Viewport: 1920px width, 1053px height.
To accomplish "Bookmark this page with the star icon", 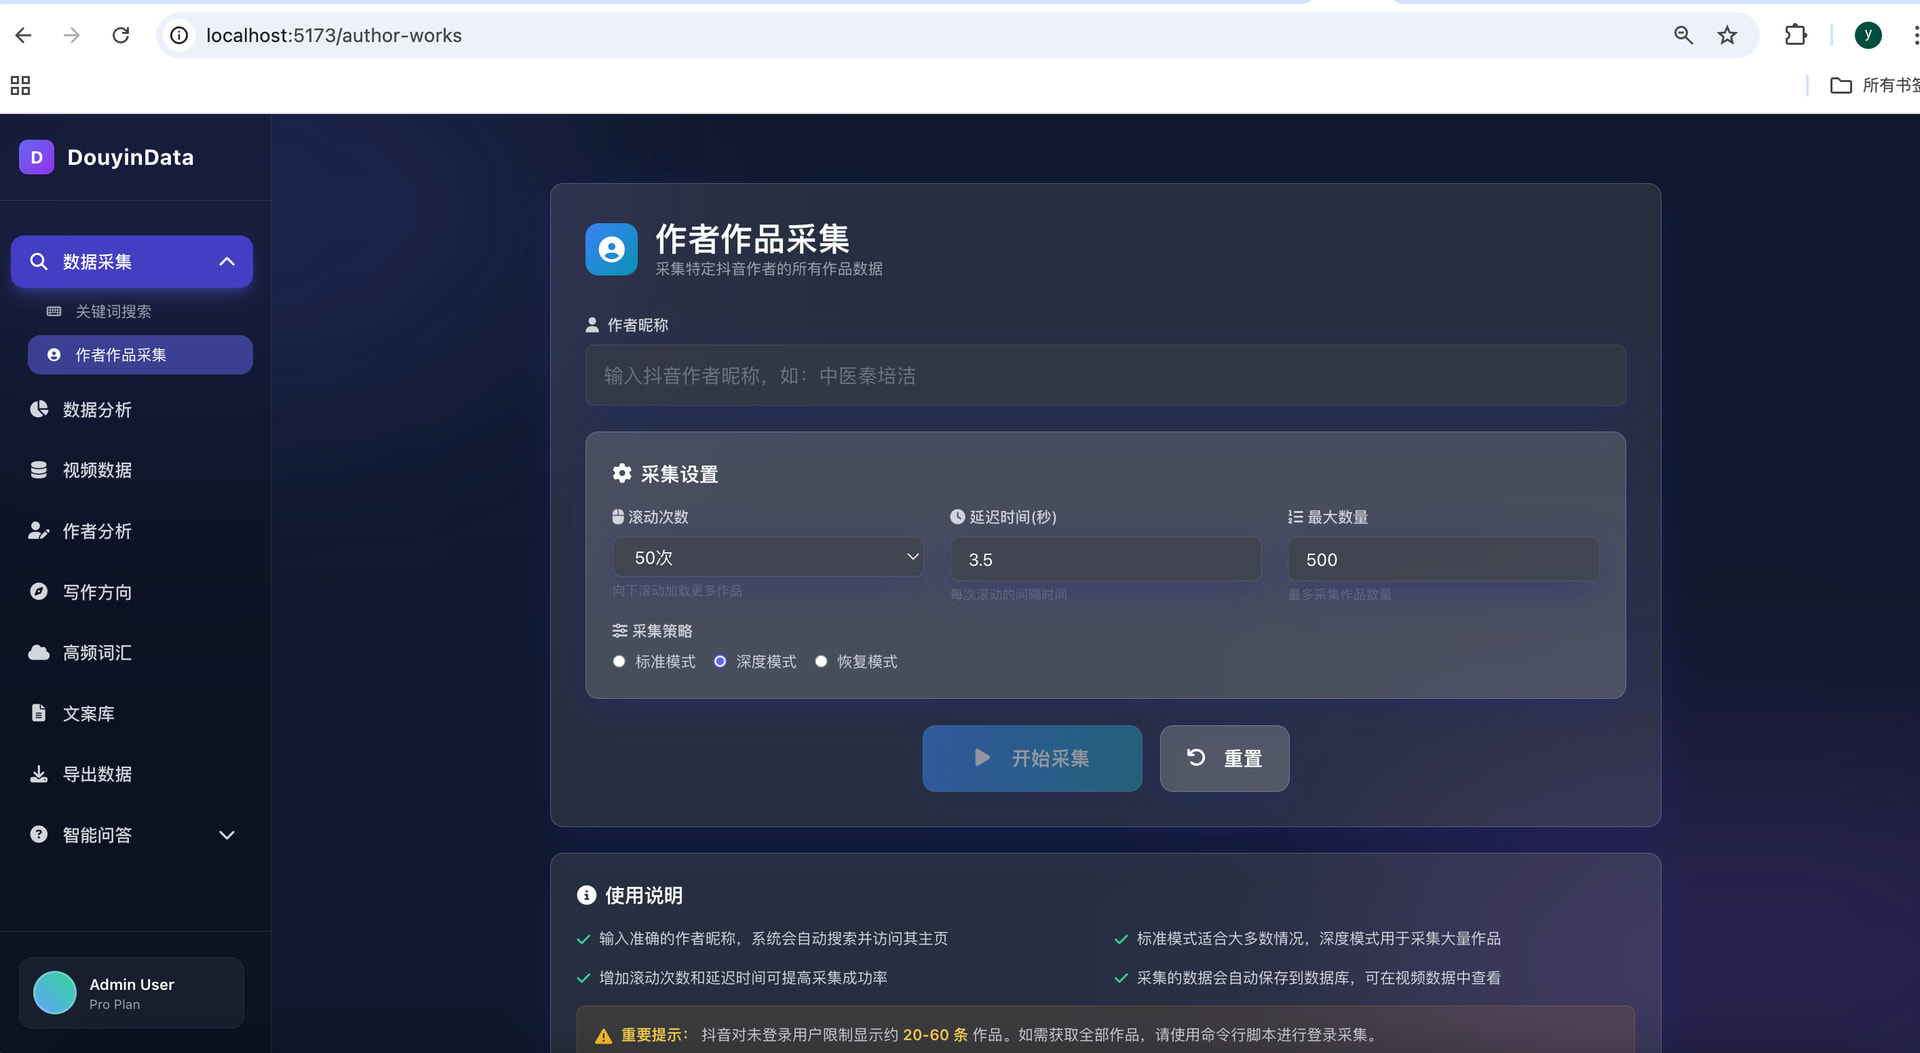I will pyautogui.click(x=1727, y=35).
